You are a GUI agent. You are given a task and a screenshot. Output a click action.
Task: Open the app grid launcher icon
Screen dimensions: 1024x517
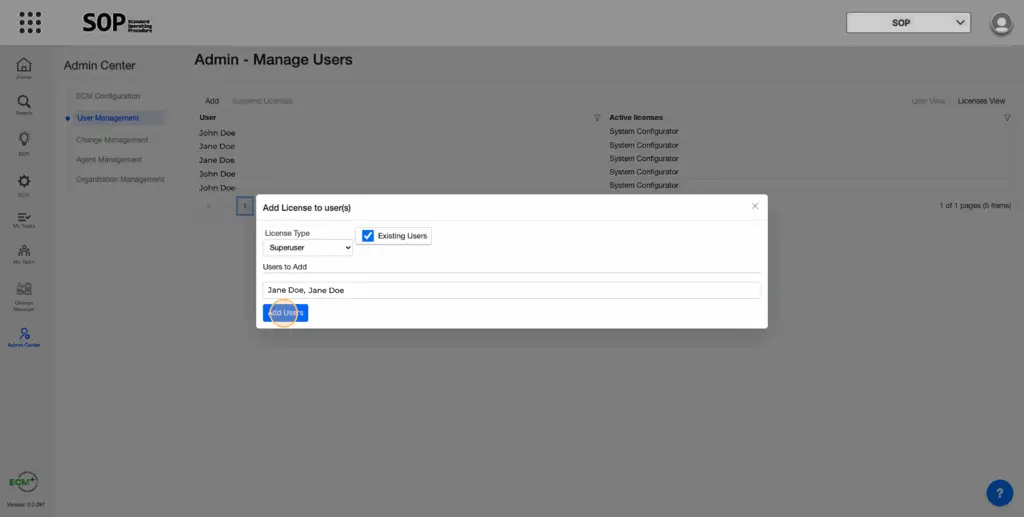pos(30,22)
